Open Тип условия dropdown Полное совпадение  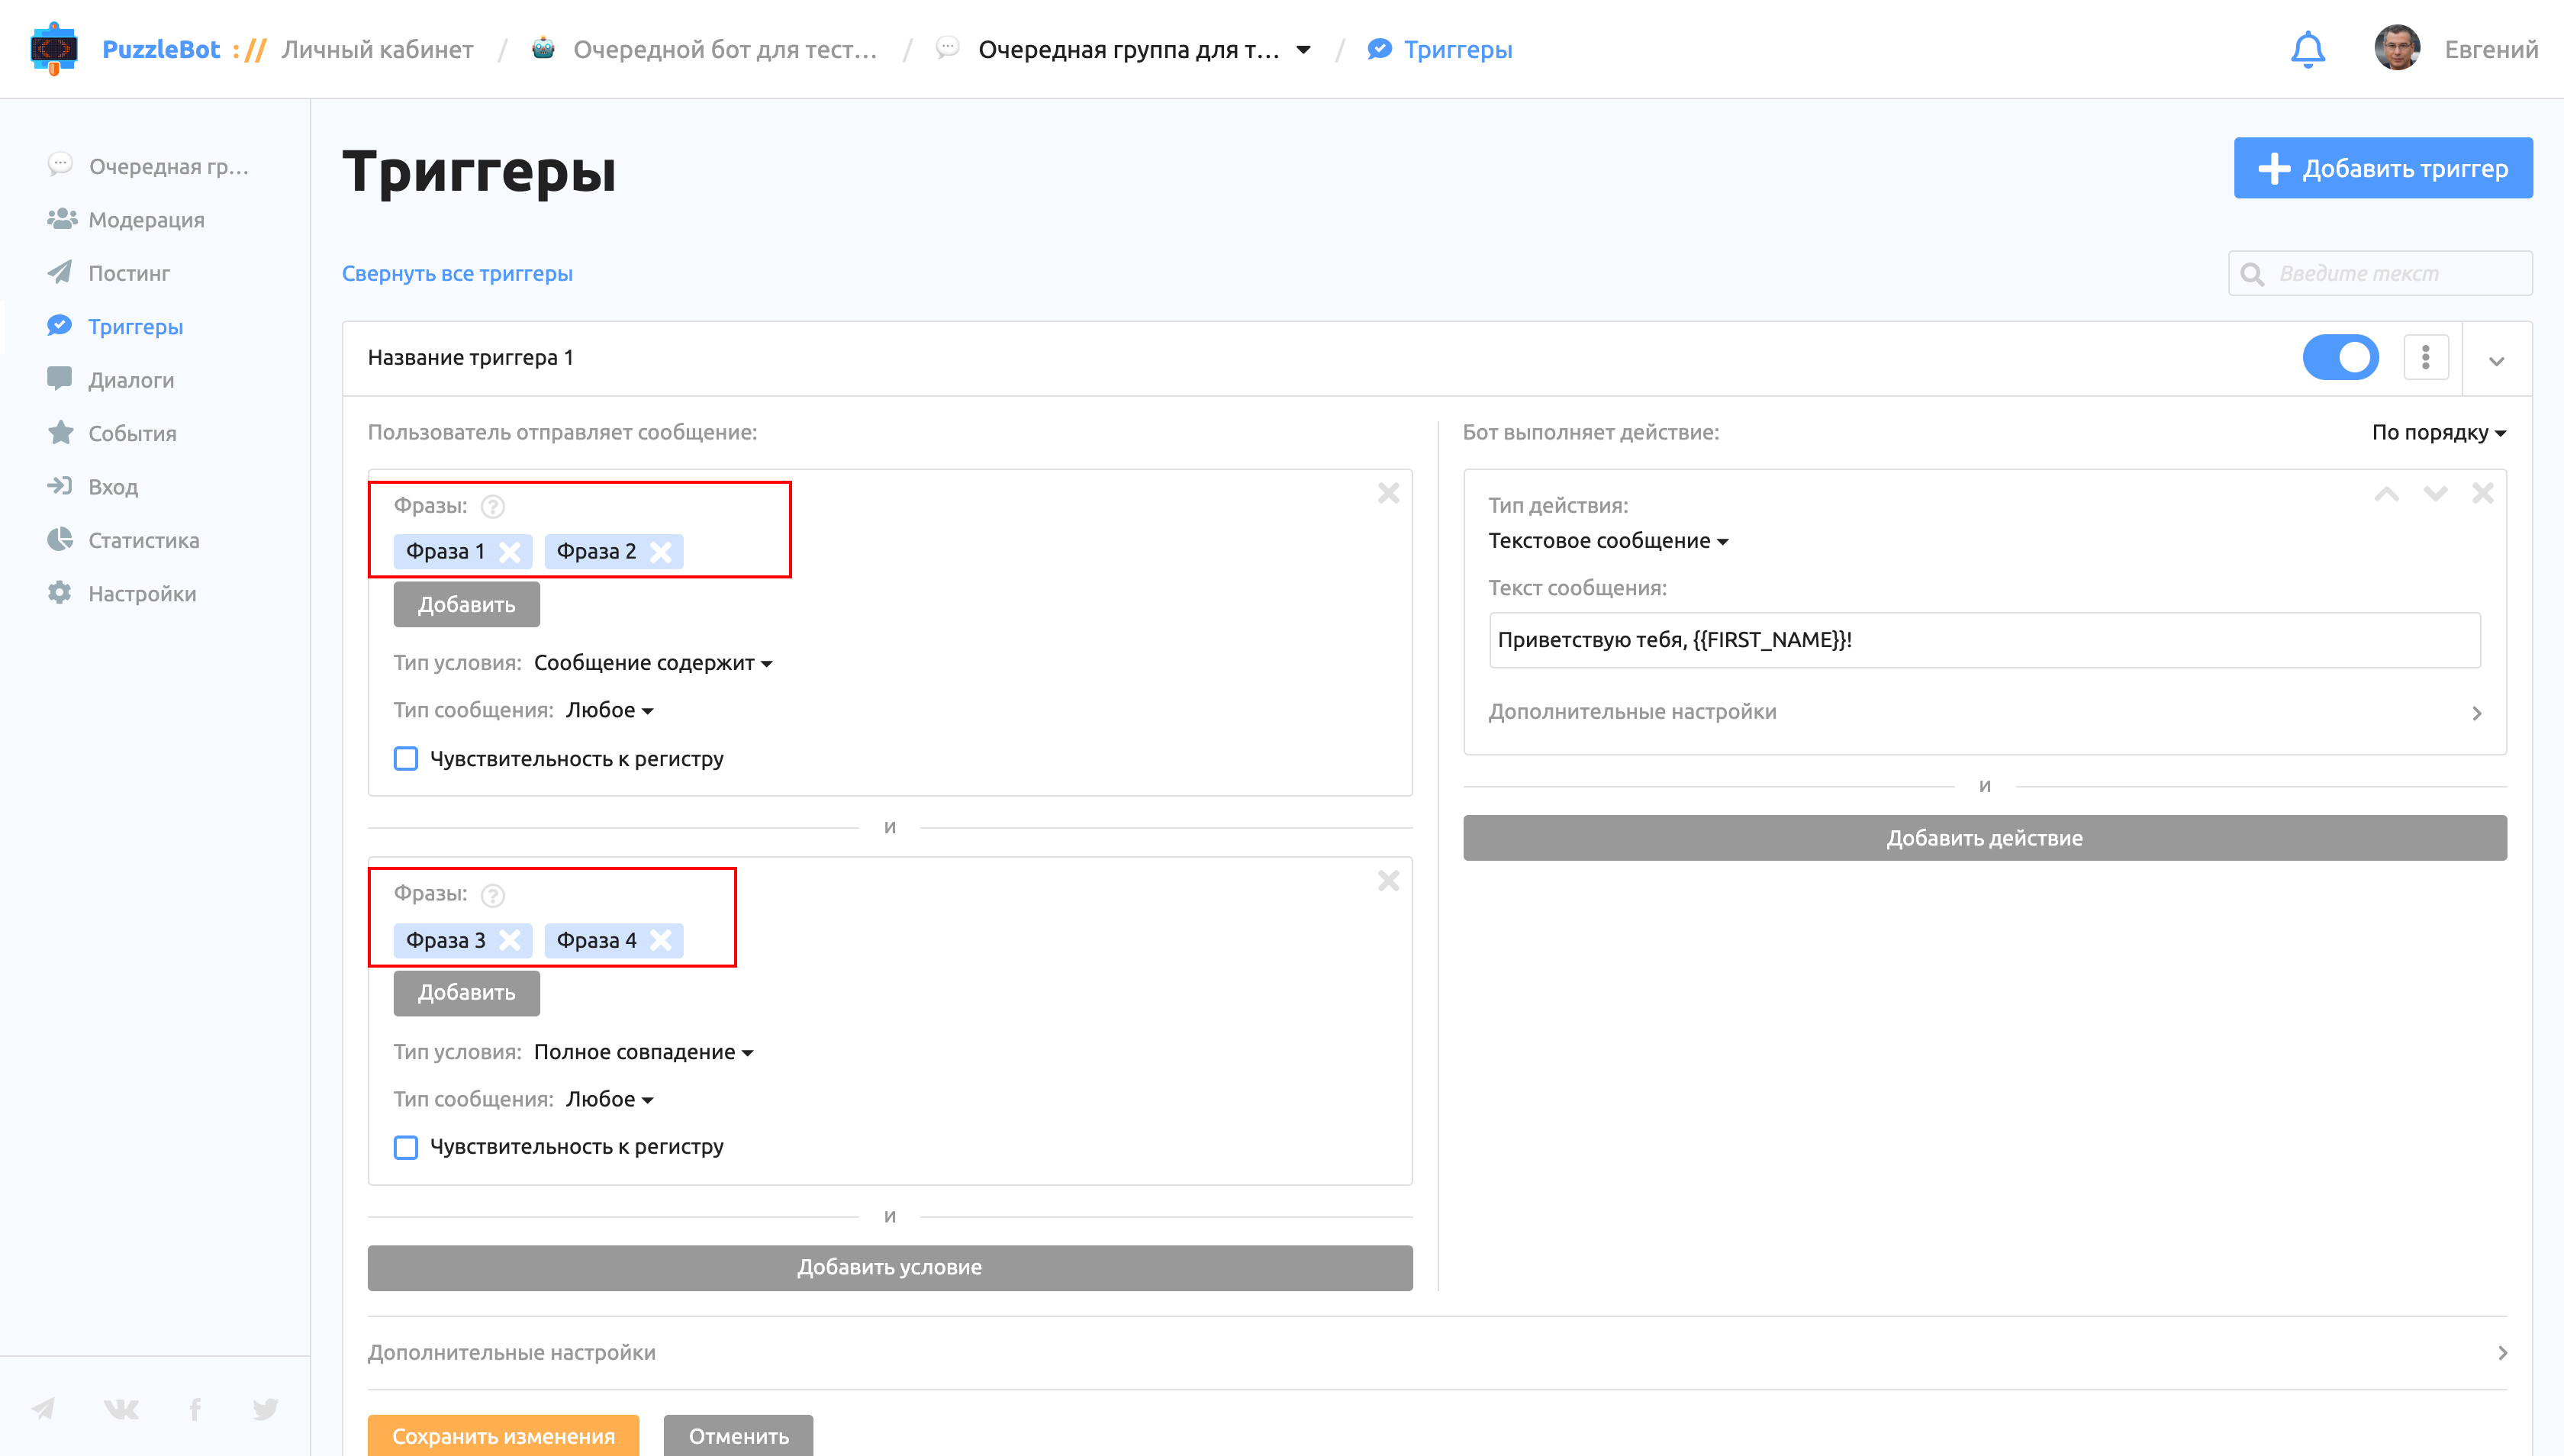[x=643, y=1052]
